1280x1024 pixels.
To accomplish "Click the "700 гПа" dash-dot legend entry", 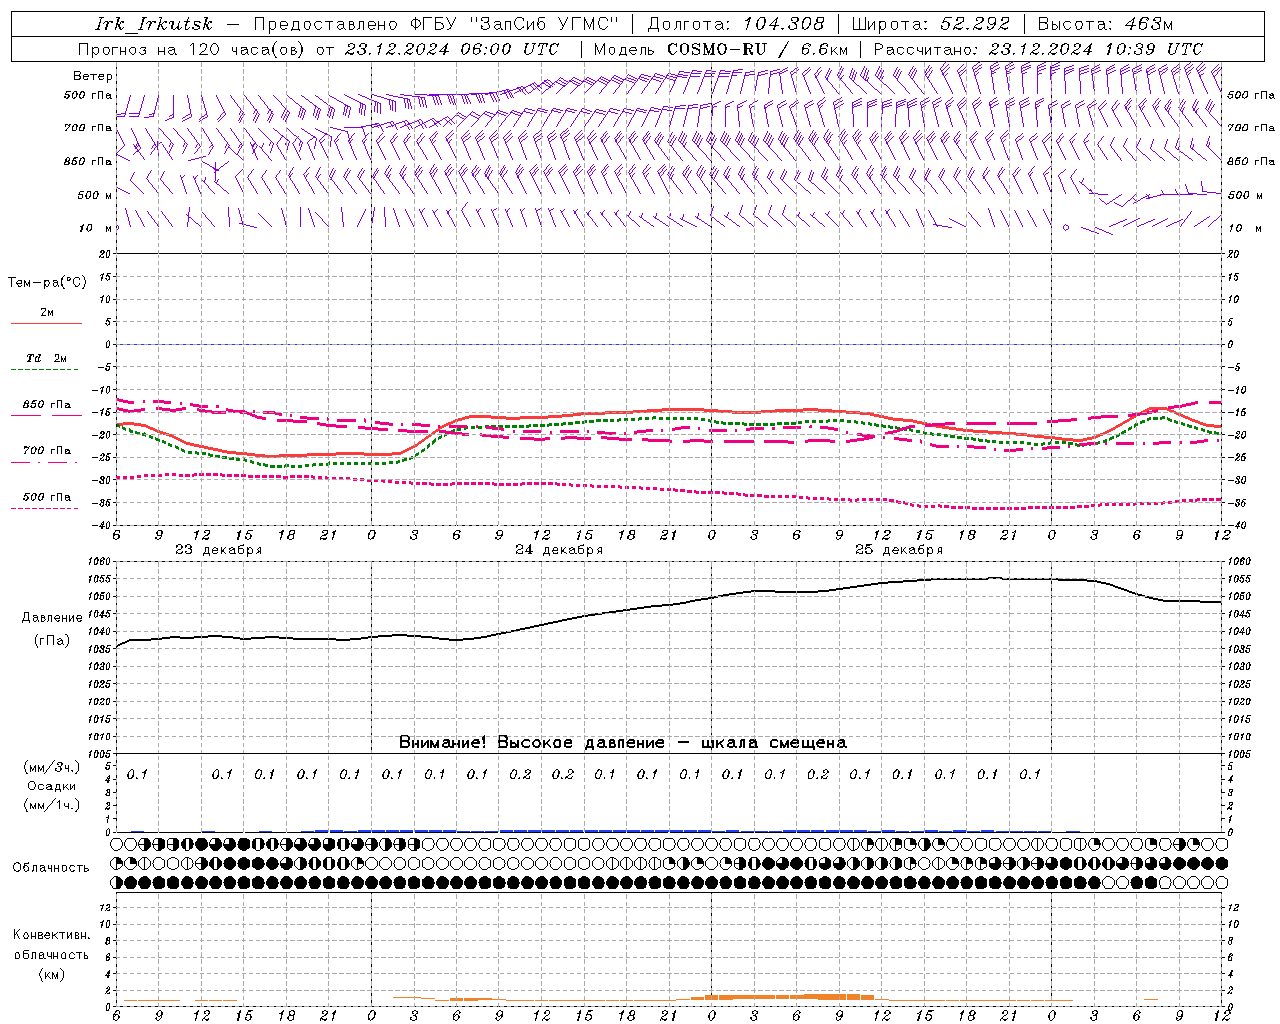I will [46, 455].
